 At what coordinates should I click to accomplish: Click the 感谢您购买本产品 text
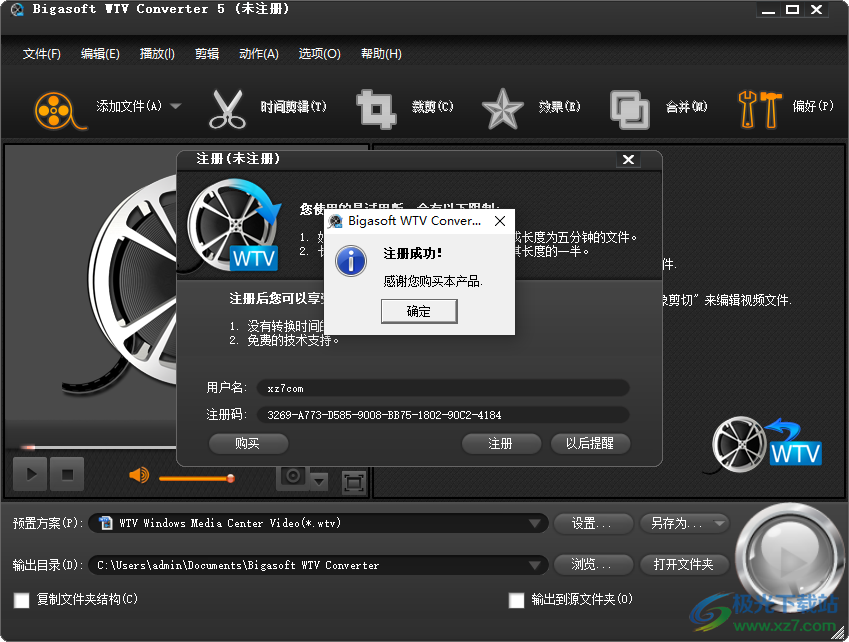tap(433, 281)
